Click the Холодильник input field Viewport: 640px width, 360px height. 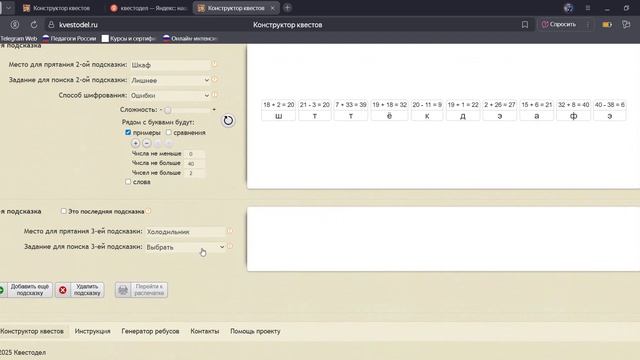point(185,231)
